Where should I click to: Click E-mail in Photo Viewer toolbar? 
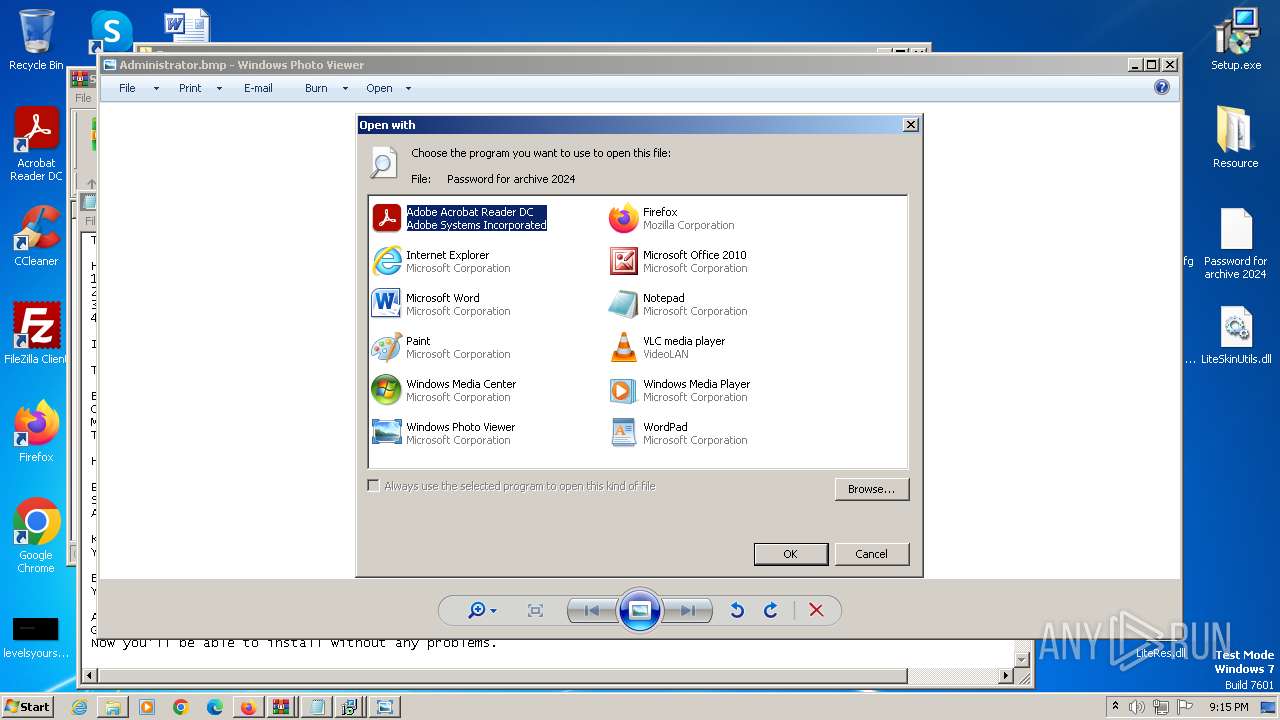tap(258, 88)
